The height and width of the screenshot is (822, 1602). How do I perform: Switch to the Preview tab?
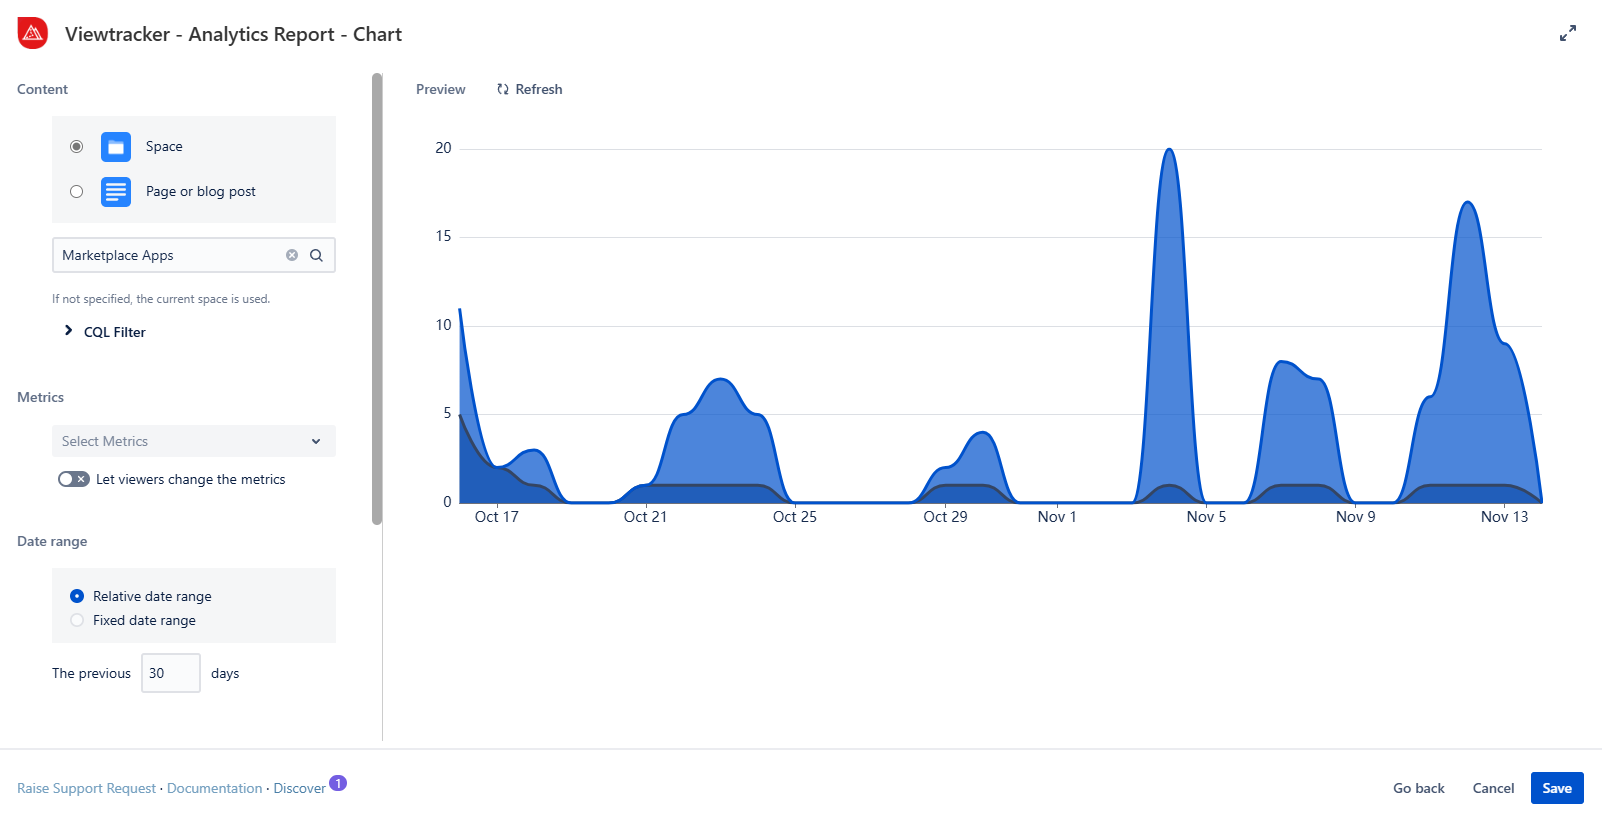click(440, 89)
